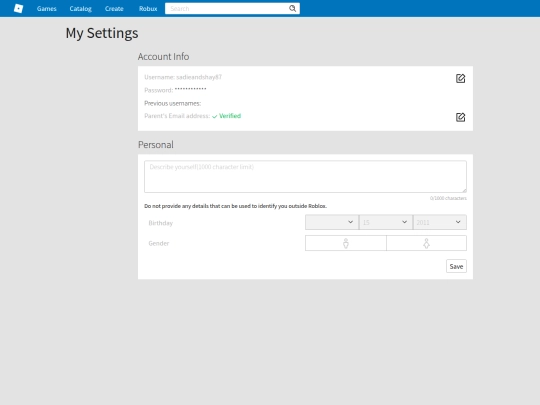Click the Gender label

coord(159,243)
